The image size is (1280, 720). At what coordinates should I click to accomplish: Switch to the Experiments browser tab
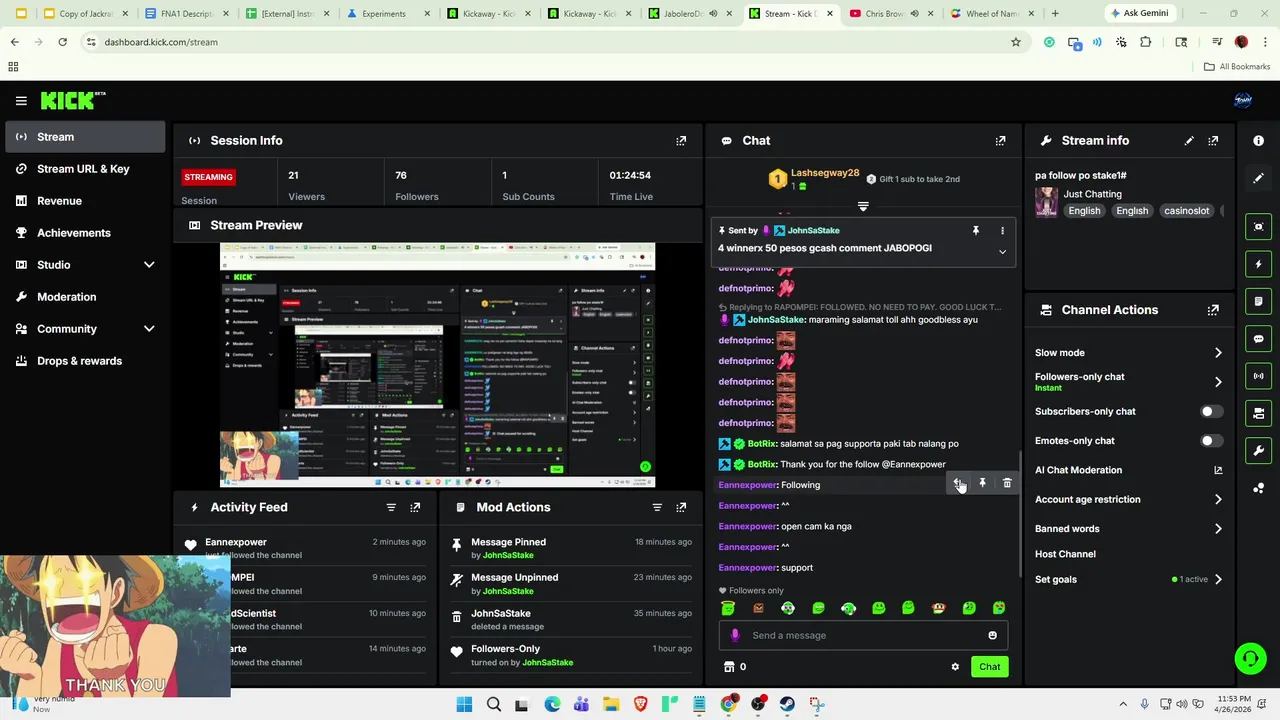384,14
